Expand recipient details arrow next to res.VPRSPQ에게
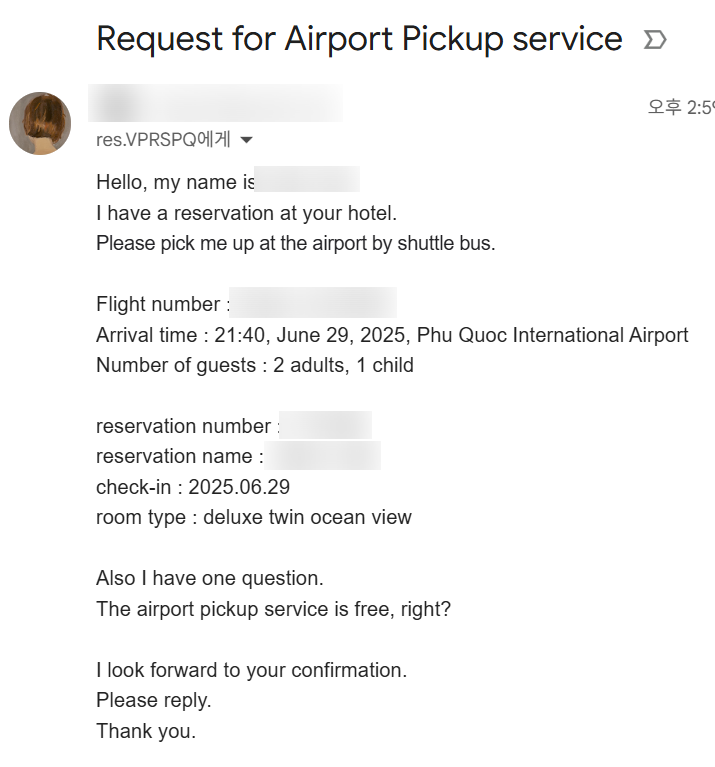715x767 pixels. point(247,140)
